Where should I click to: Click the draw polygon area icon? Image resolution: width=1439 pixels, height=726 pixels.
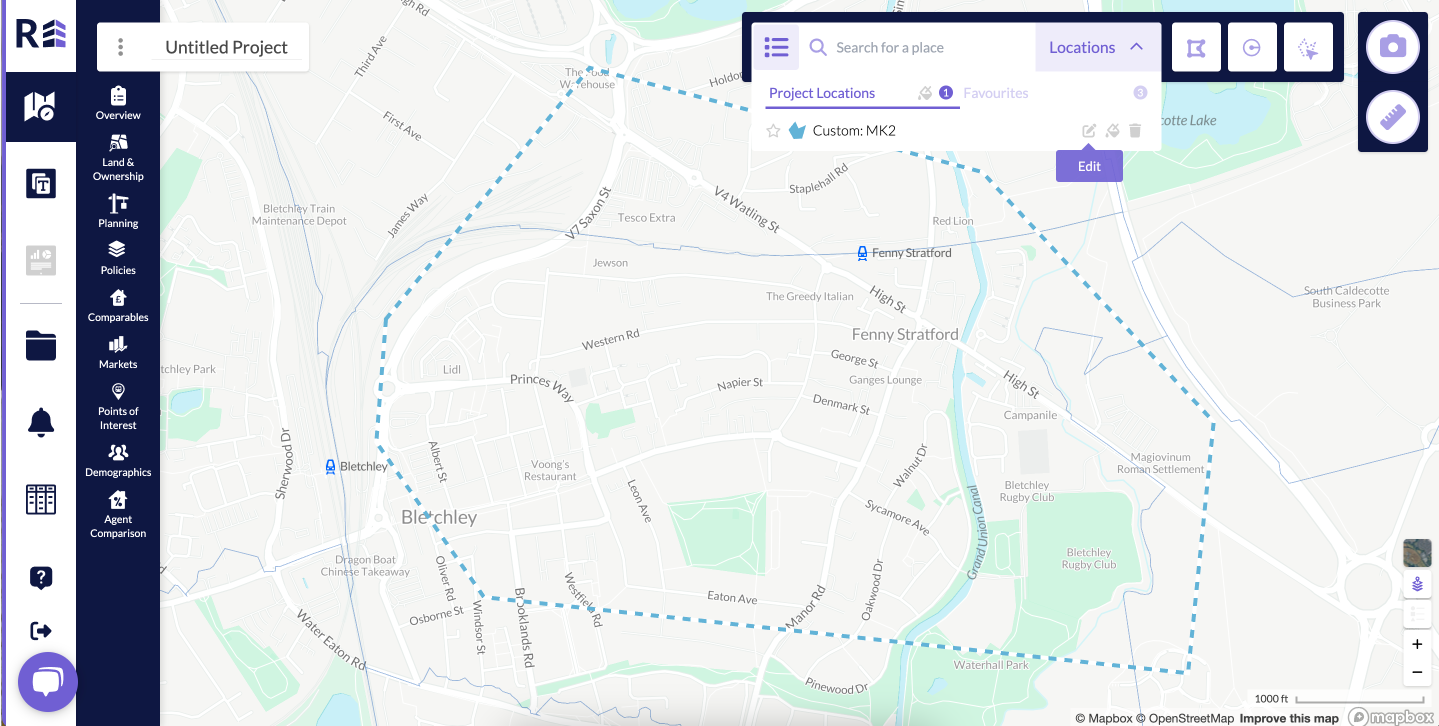click(1196, 47)
